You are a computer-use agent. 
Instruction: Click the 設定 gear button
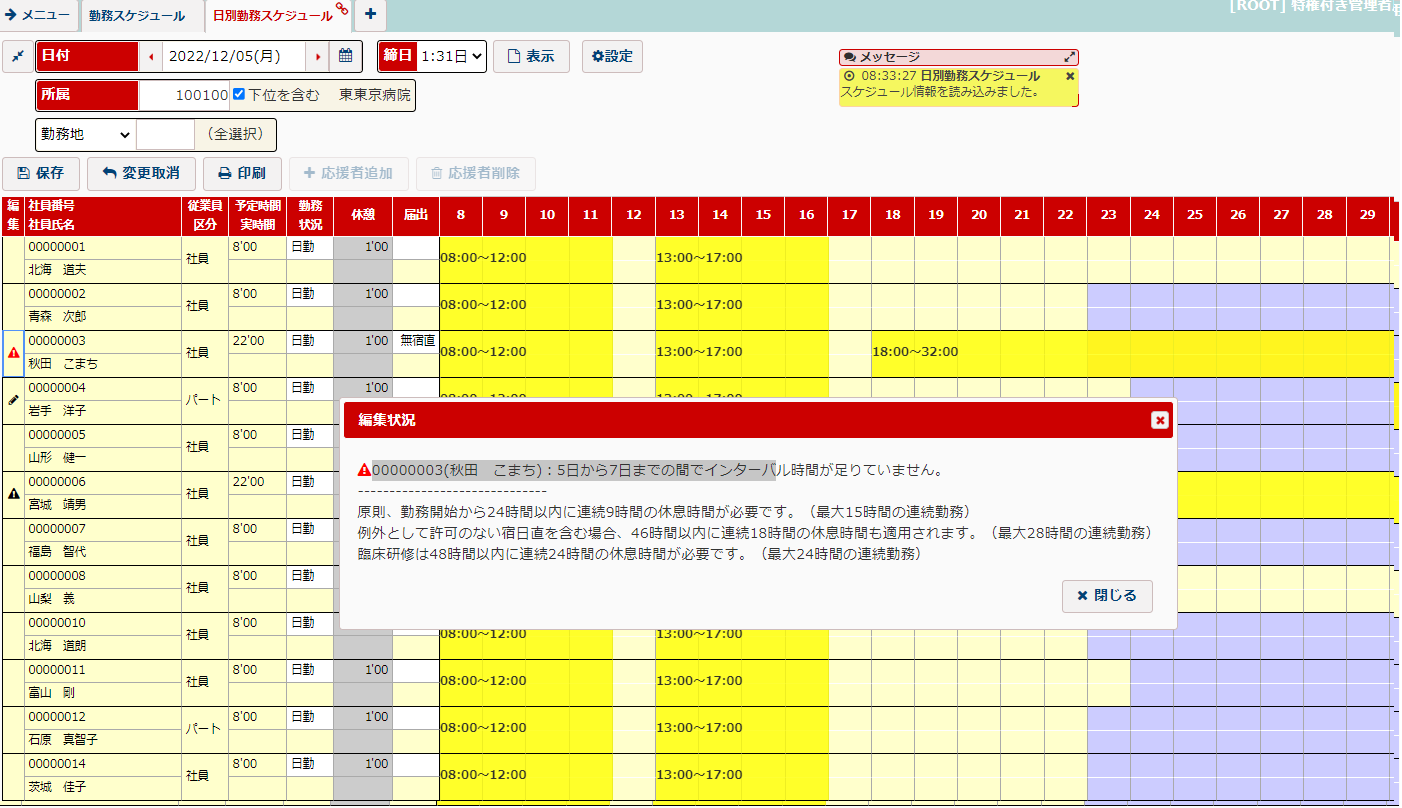point(612,57)
